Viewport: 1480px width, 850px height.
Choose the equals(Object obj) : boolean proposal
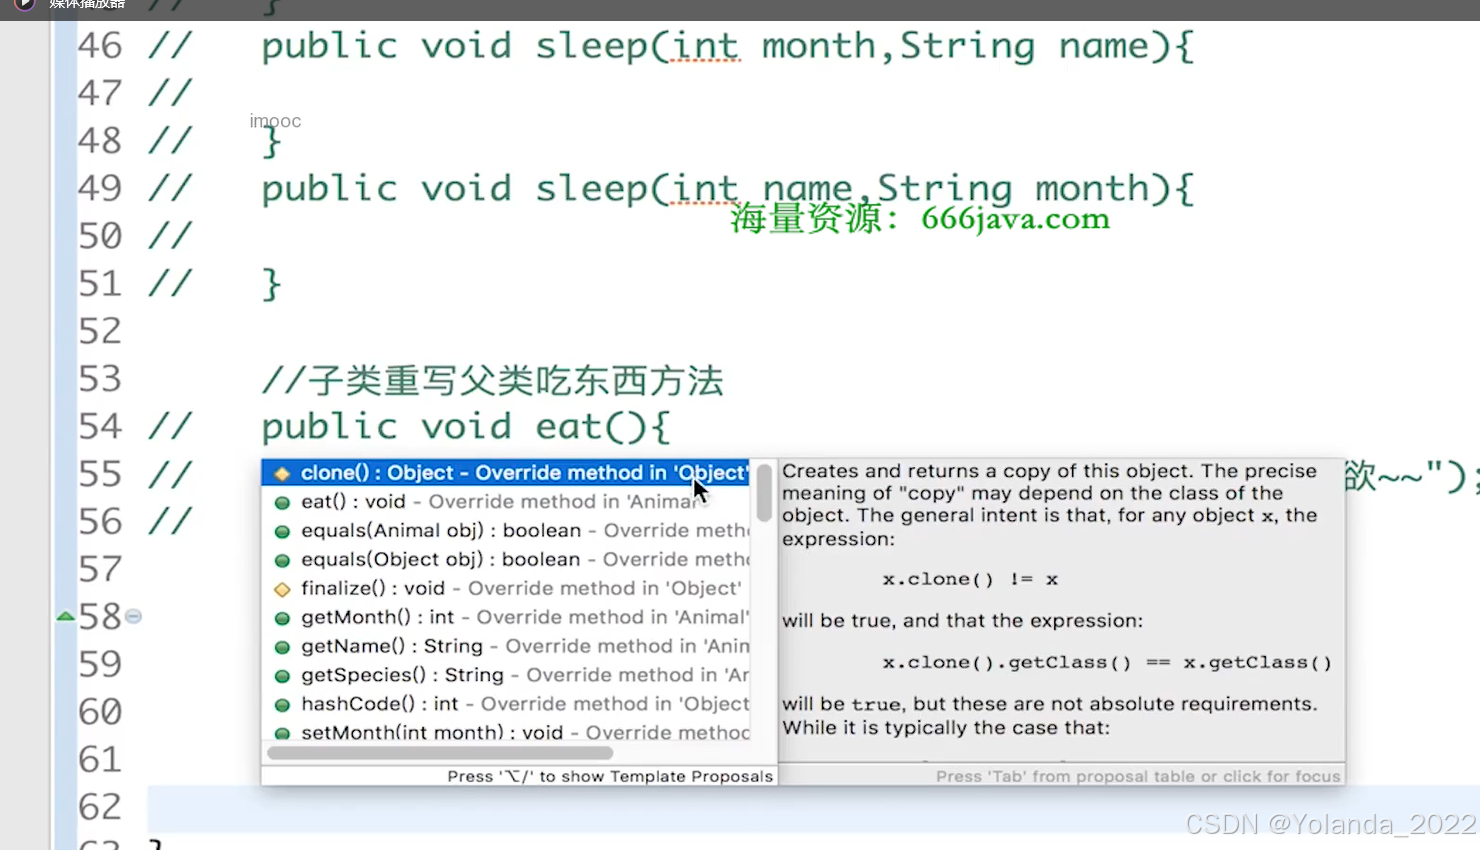tap(505, 560)
